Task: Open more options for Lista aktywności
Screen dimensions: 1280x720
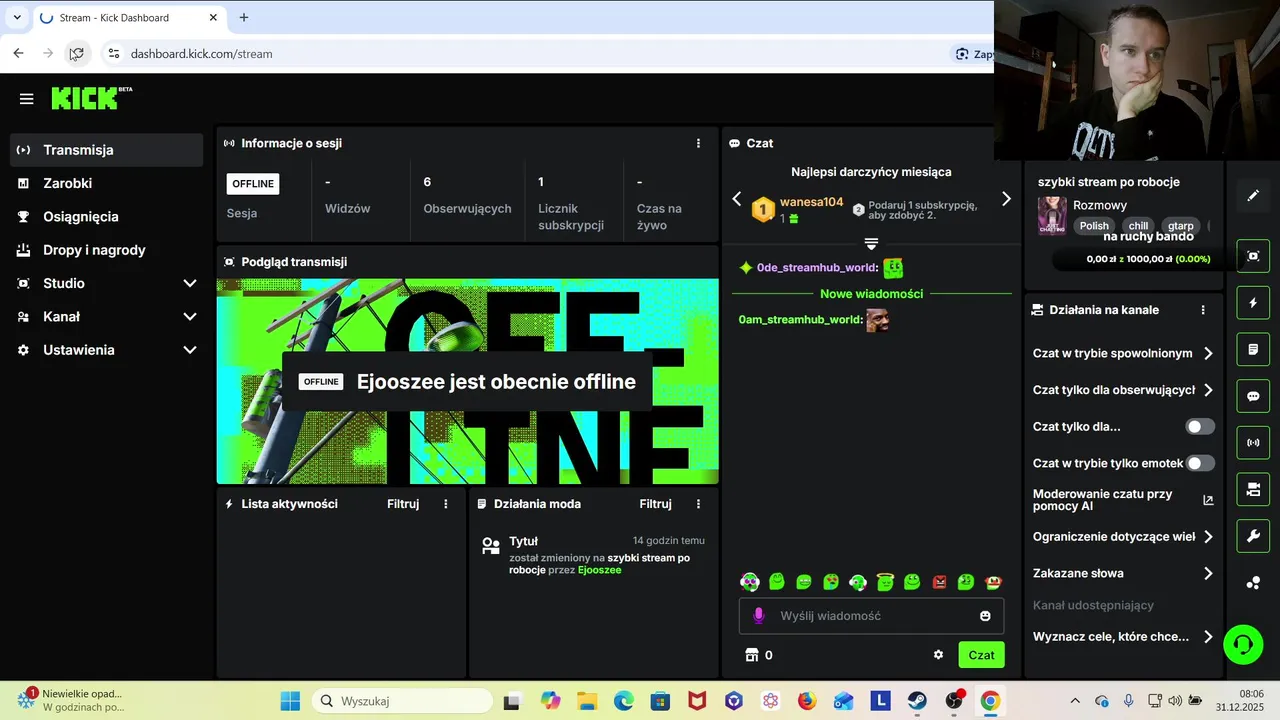Action: point(446,504)
